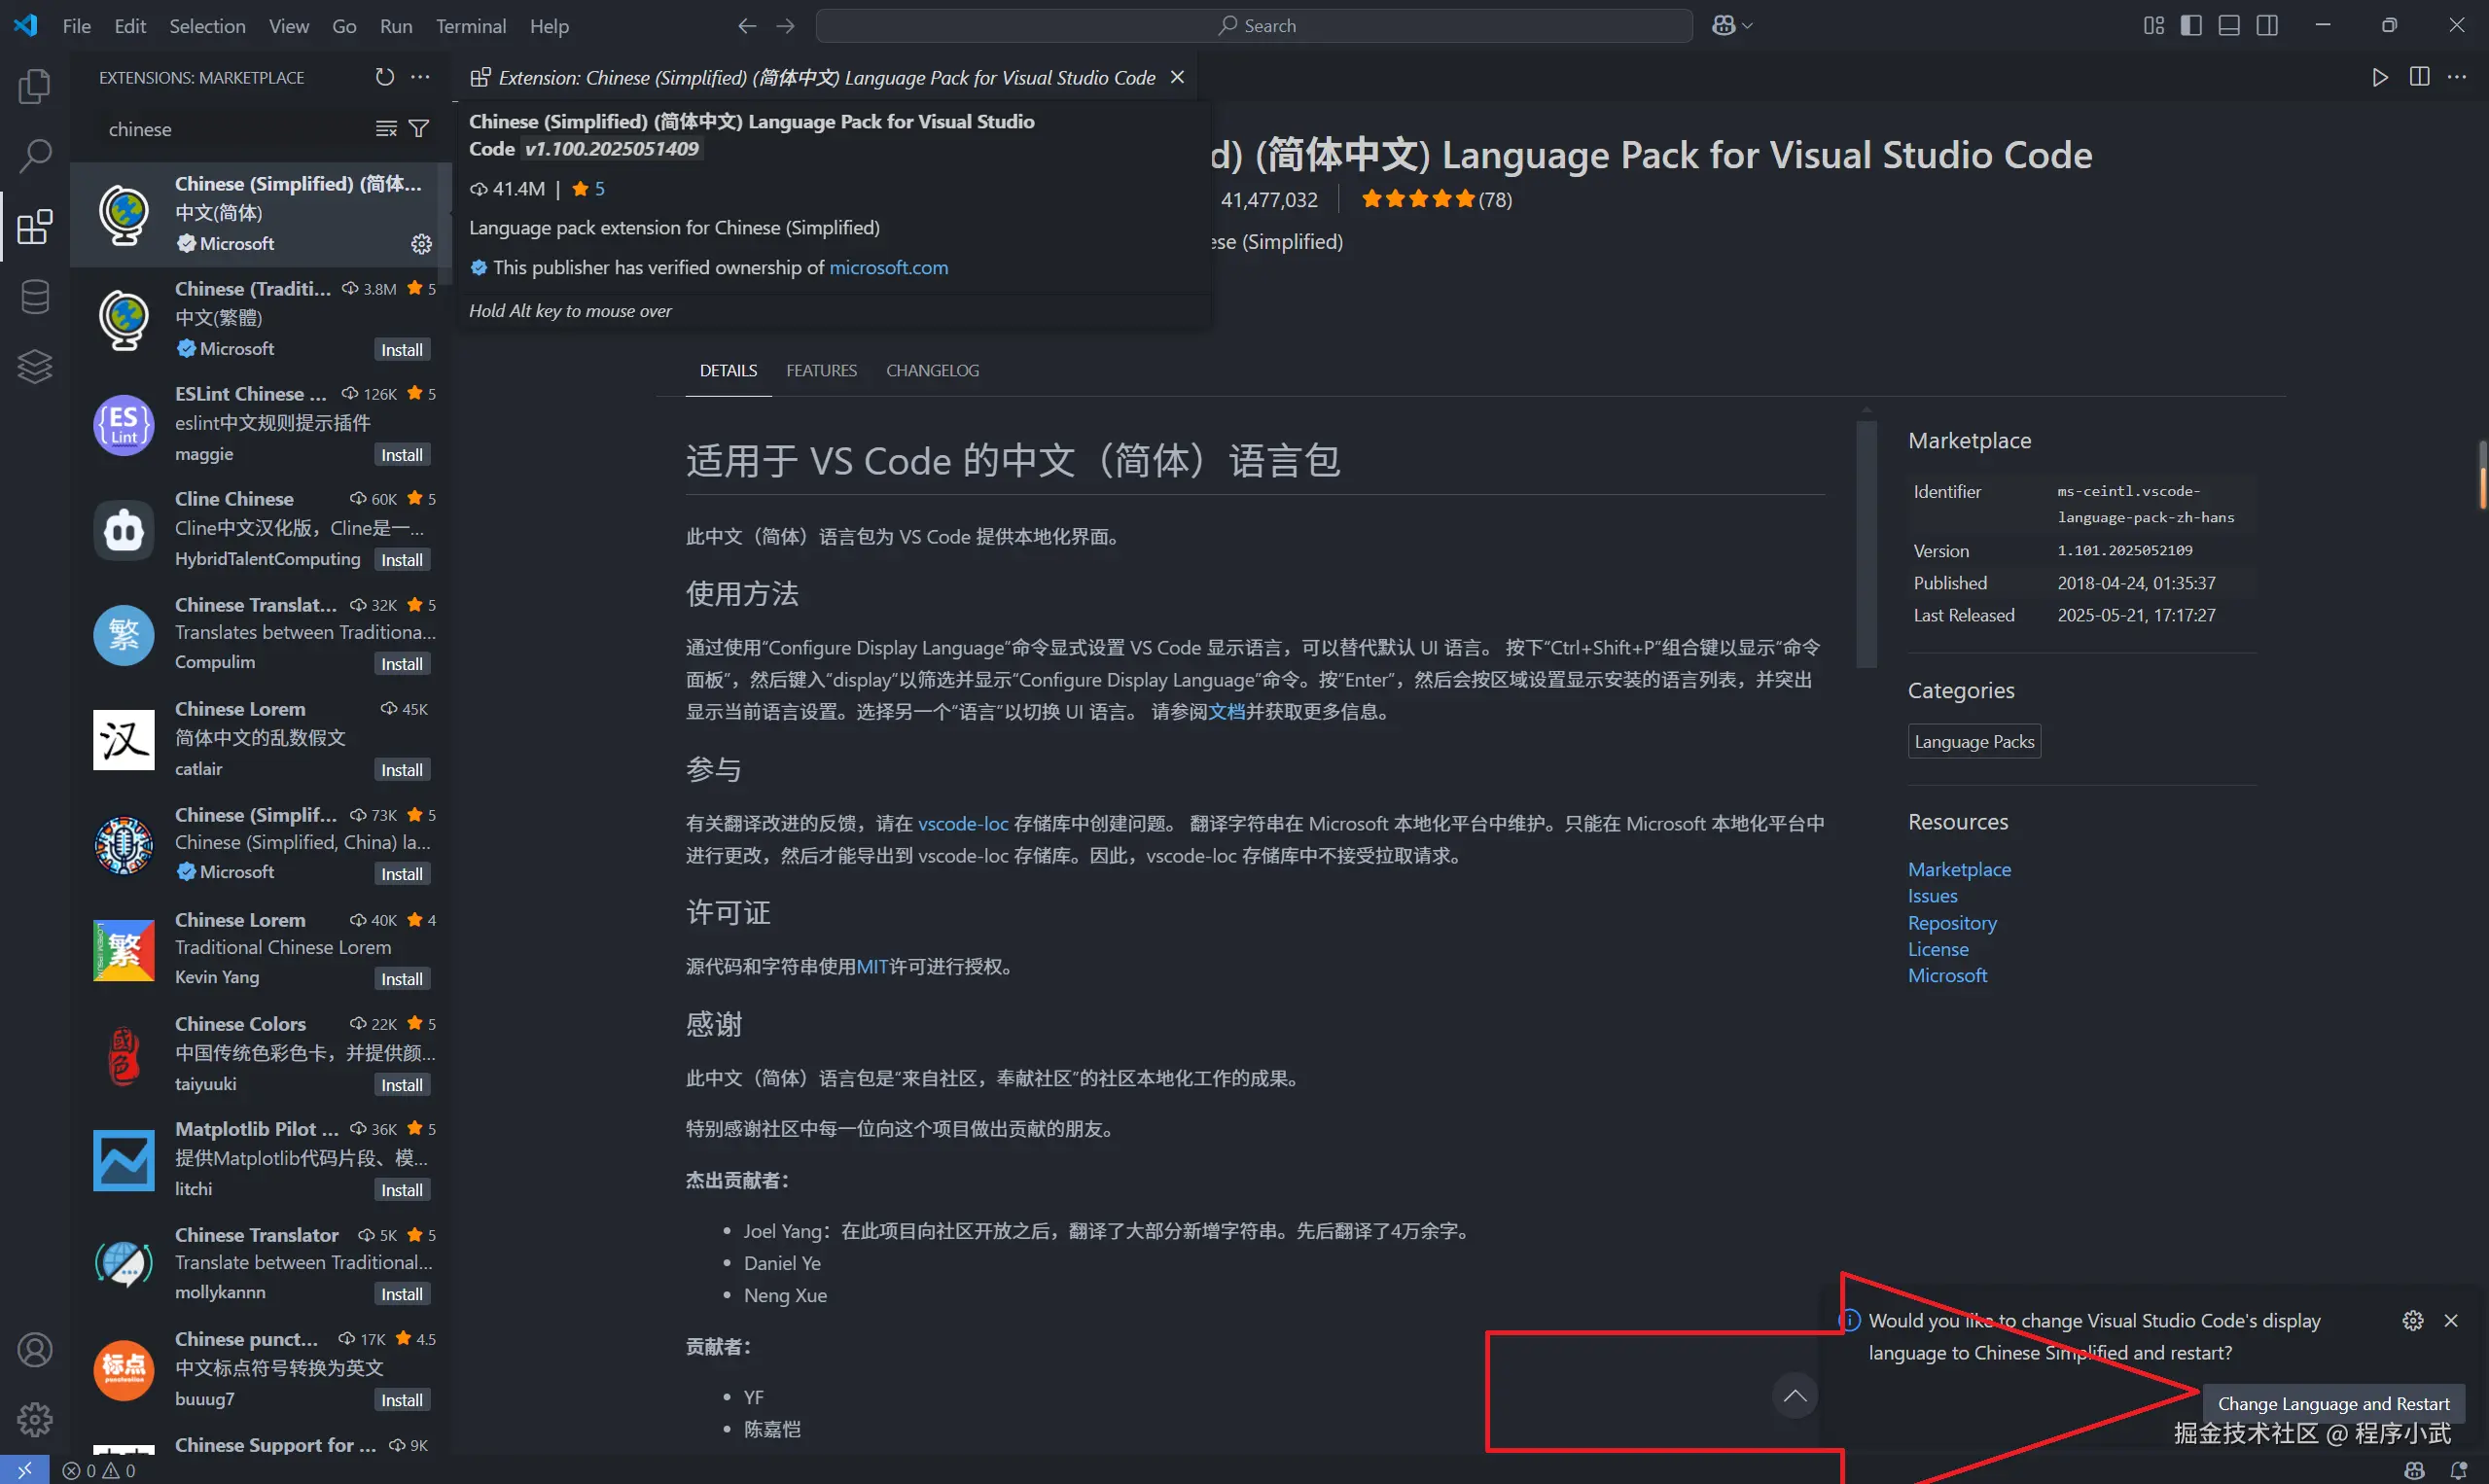This screenshot has width=2489, height=1484.
Task: Switch to the CHANGELOG tab
Action: coord(932,370)
